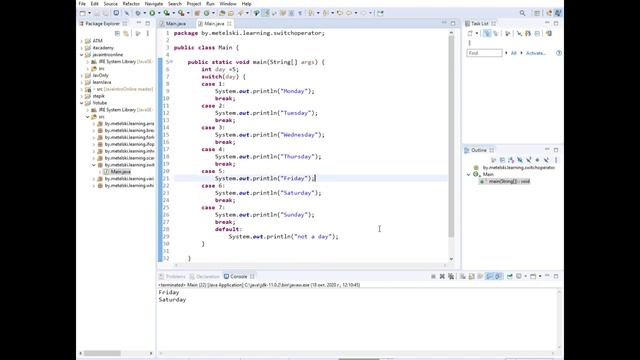This screenshot has width=640, height=360.
Task: Click the editor vertical scrollbar
Action: tap(451, 137)
